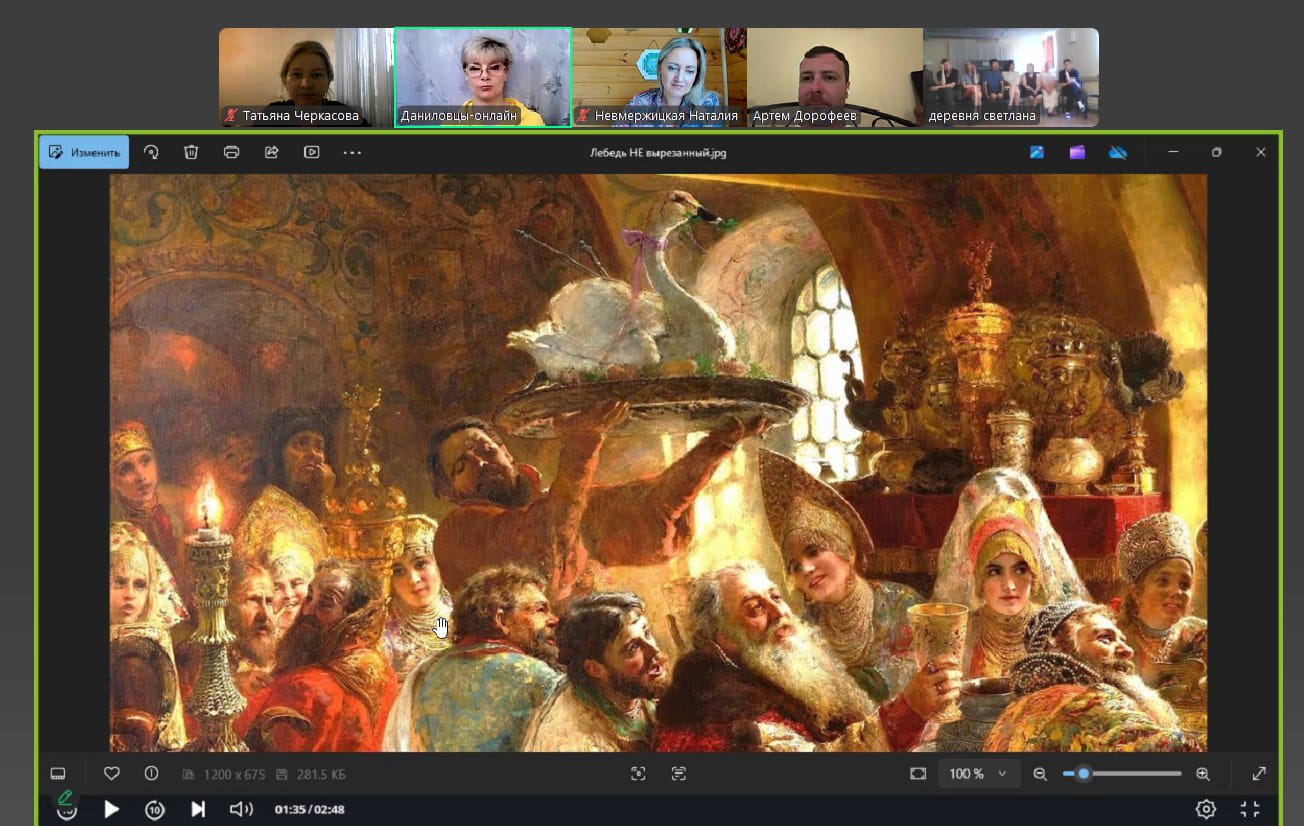The image size is (1304, 826).
Task: Enter fullscreen using the diagonal arrows icon
Action: [1259, 773]
